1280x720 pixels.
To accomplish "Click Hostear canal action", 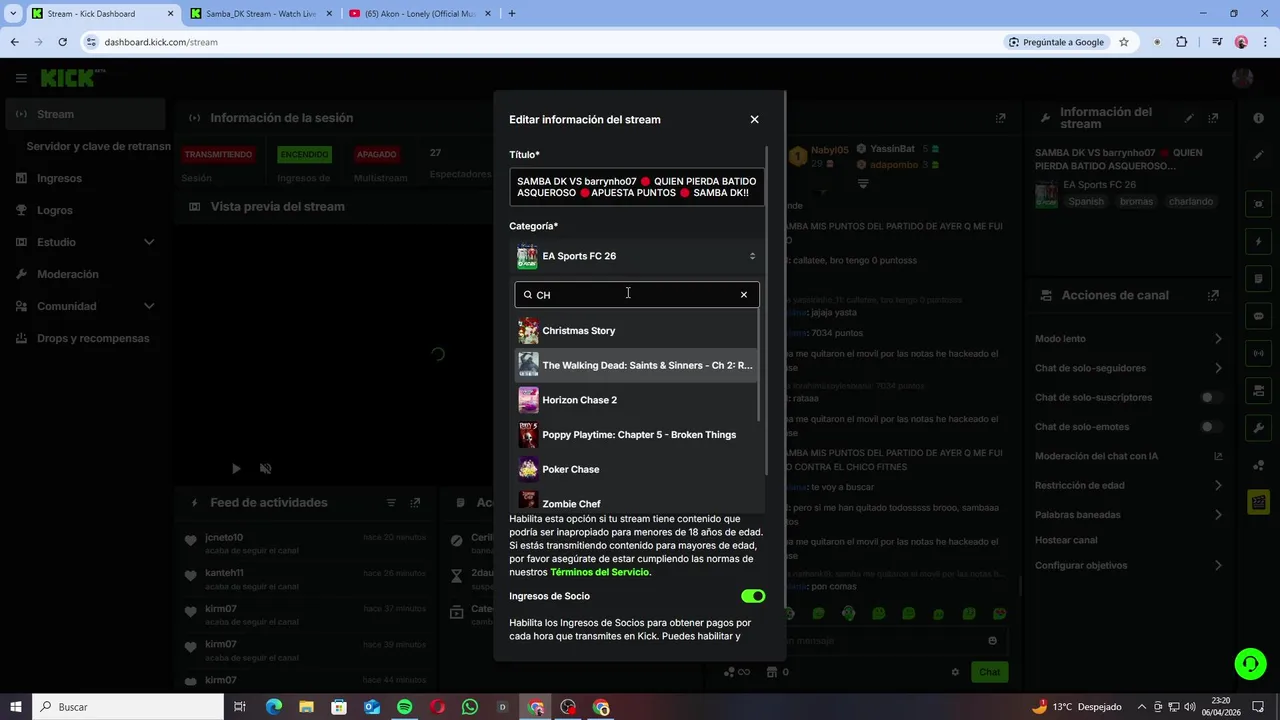I will pos(1066,540).
